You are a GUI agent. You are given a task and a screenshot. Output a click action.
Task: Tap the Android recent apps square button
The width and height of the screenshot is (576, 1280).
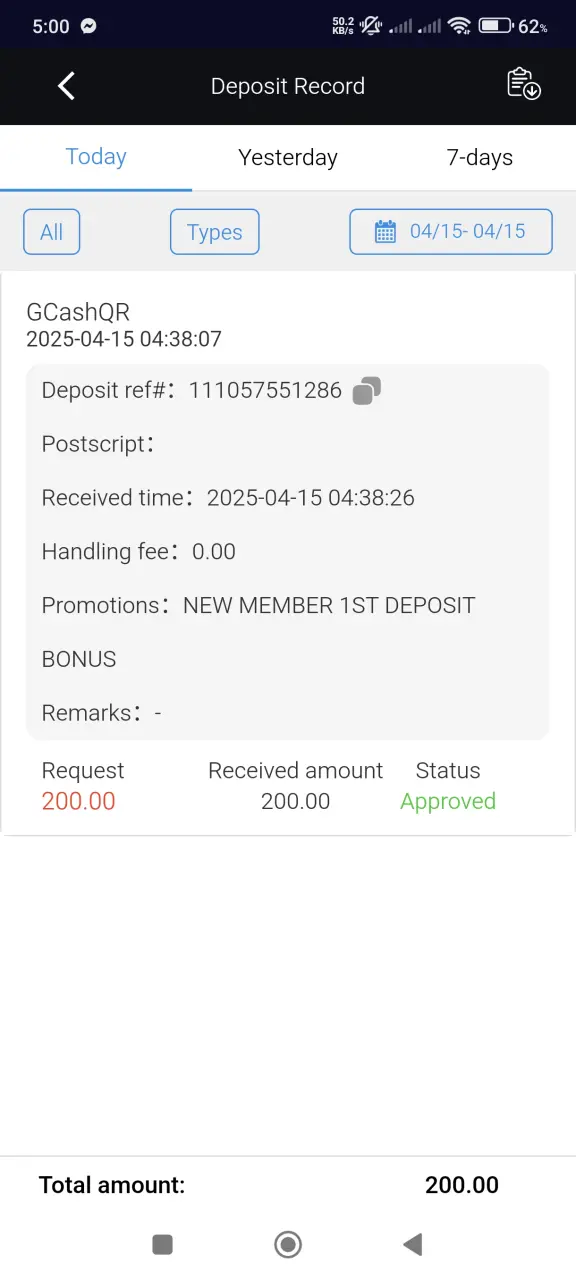tap(162, 1244)
